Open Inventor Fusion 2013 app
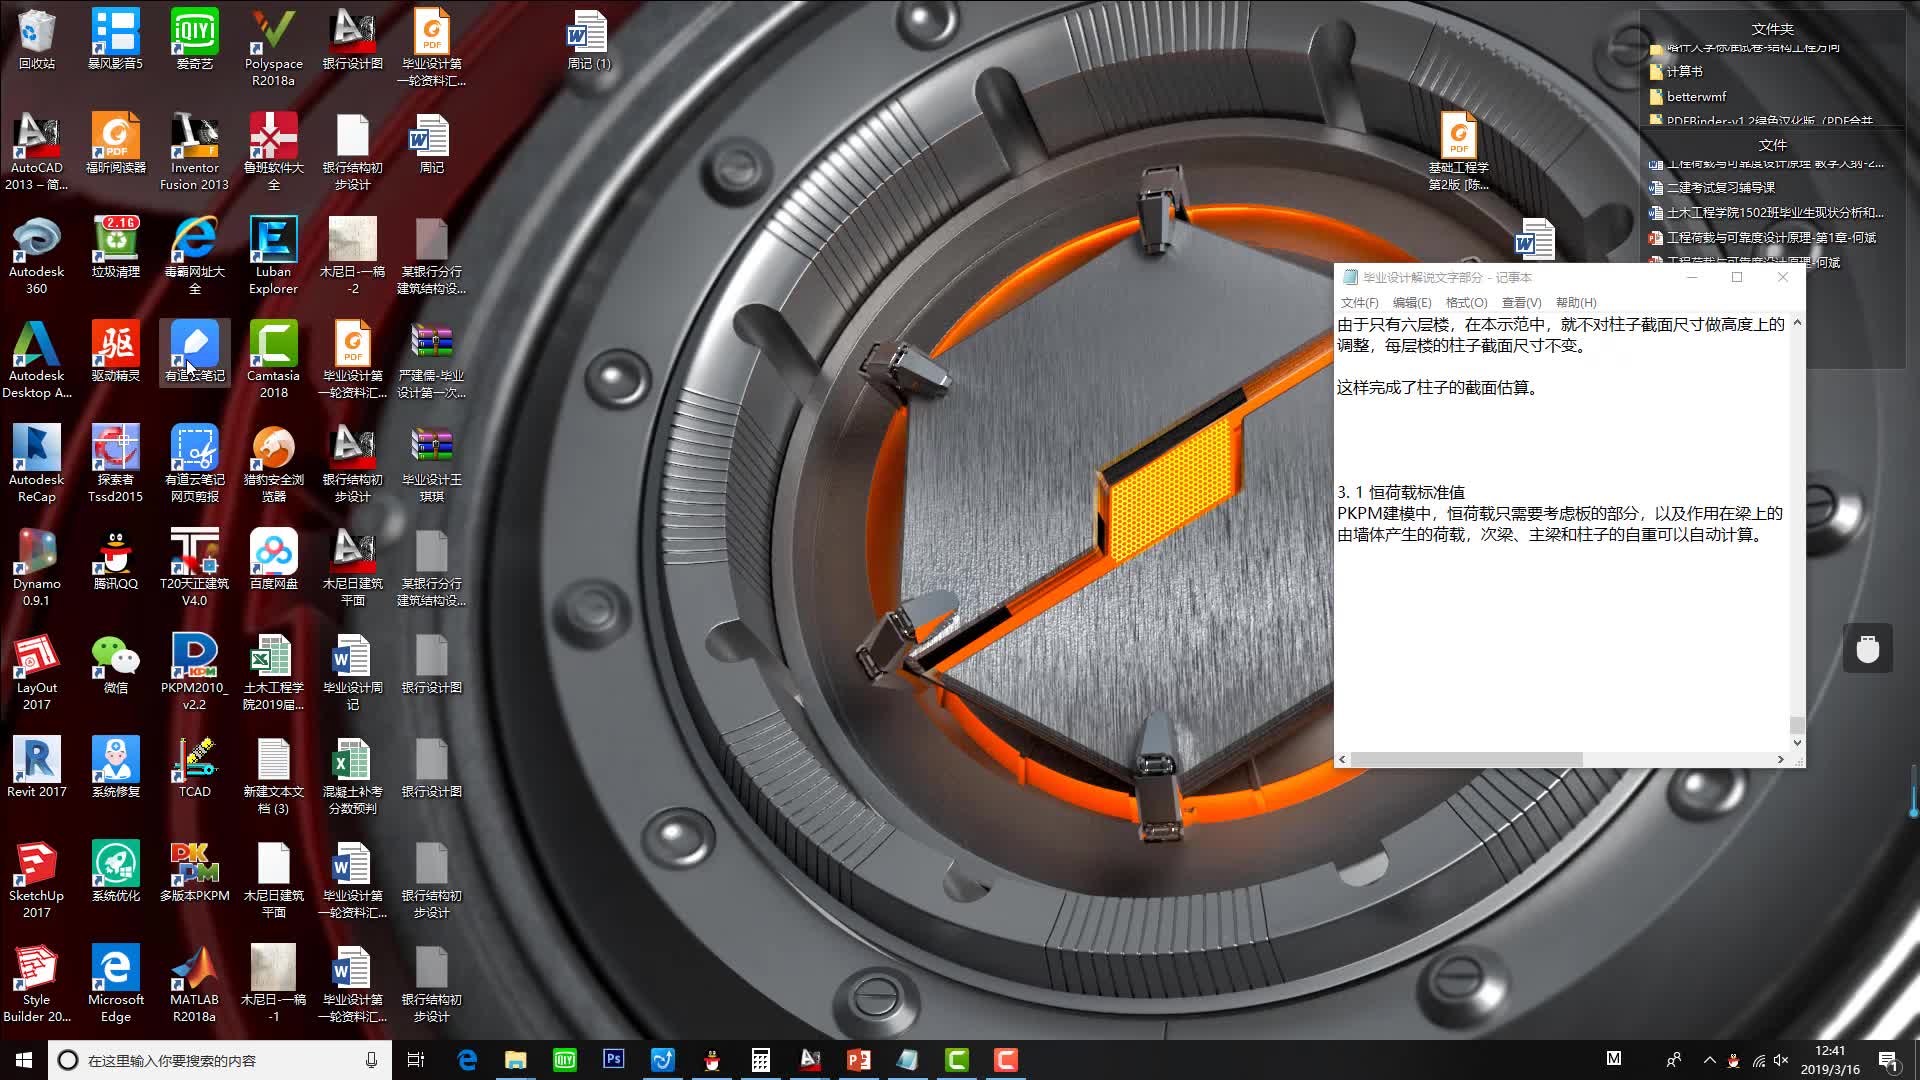Image resolution: width=1920 pixels, height=1080 pixels. pos(194,148)
